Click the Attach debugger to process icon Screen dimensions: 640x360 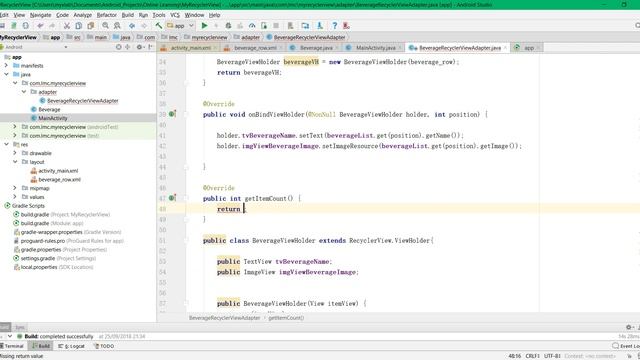pyautogui.click(x=264, y=26)
